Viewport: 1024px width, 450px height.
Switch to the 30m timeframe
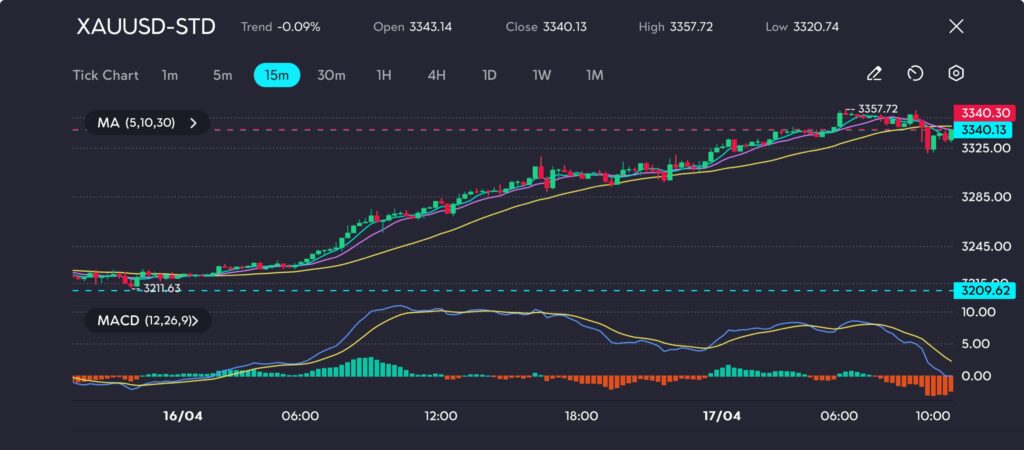(331, 75)
